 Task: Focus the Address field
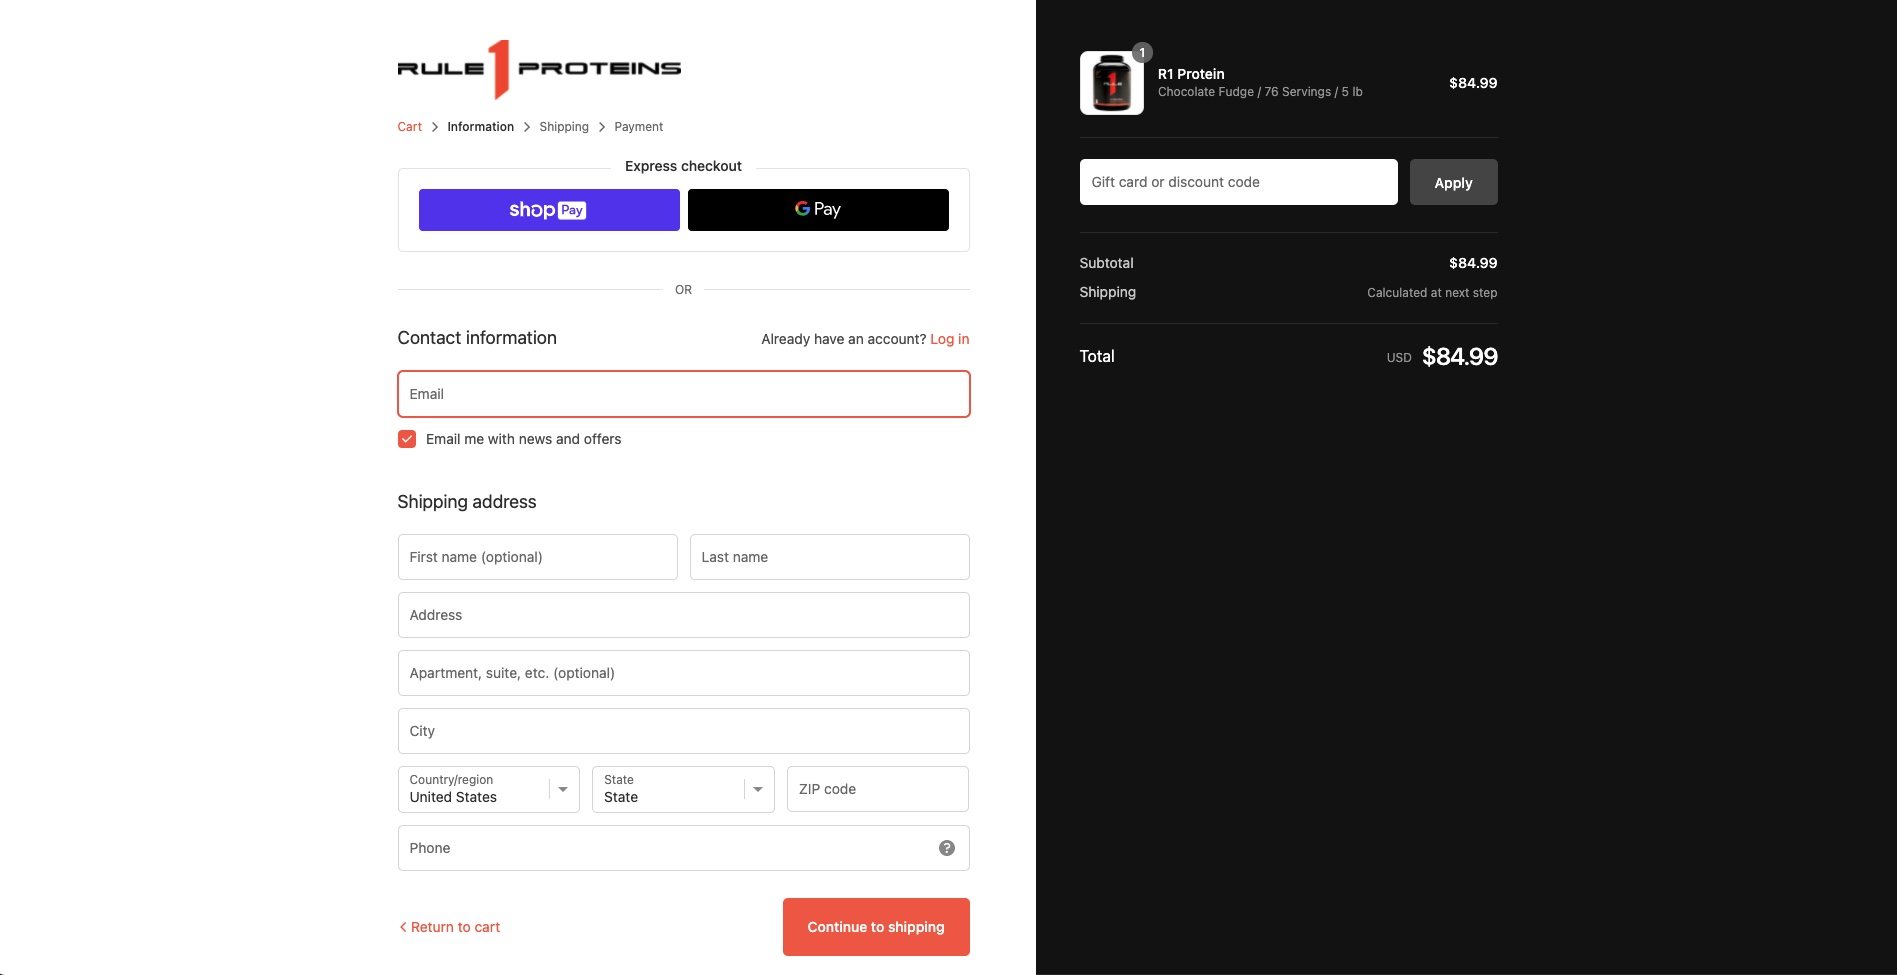(x=684, y=615)
